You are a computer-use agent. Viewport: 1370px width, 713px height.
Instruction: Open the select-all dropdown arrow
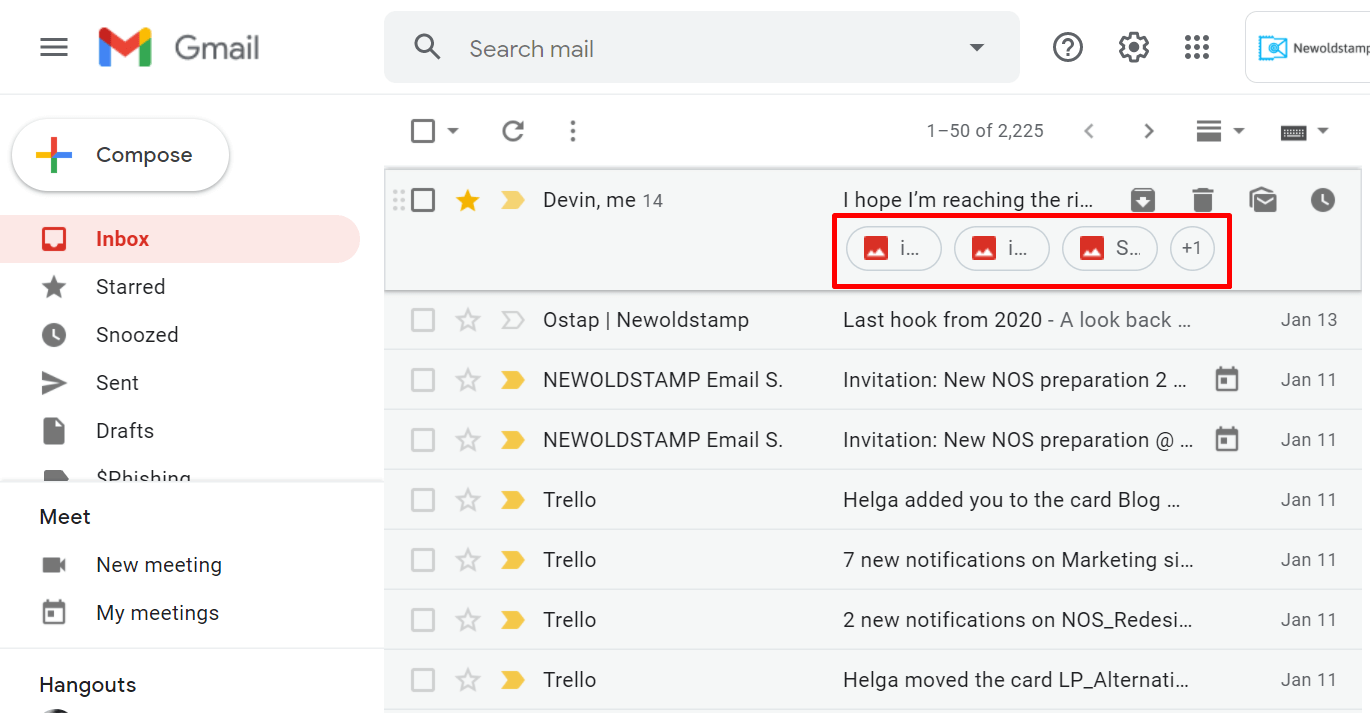(453, 131)
